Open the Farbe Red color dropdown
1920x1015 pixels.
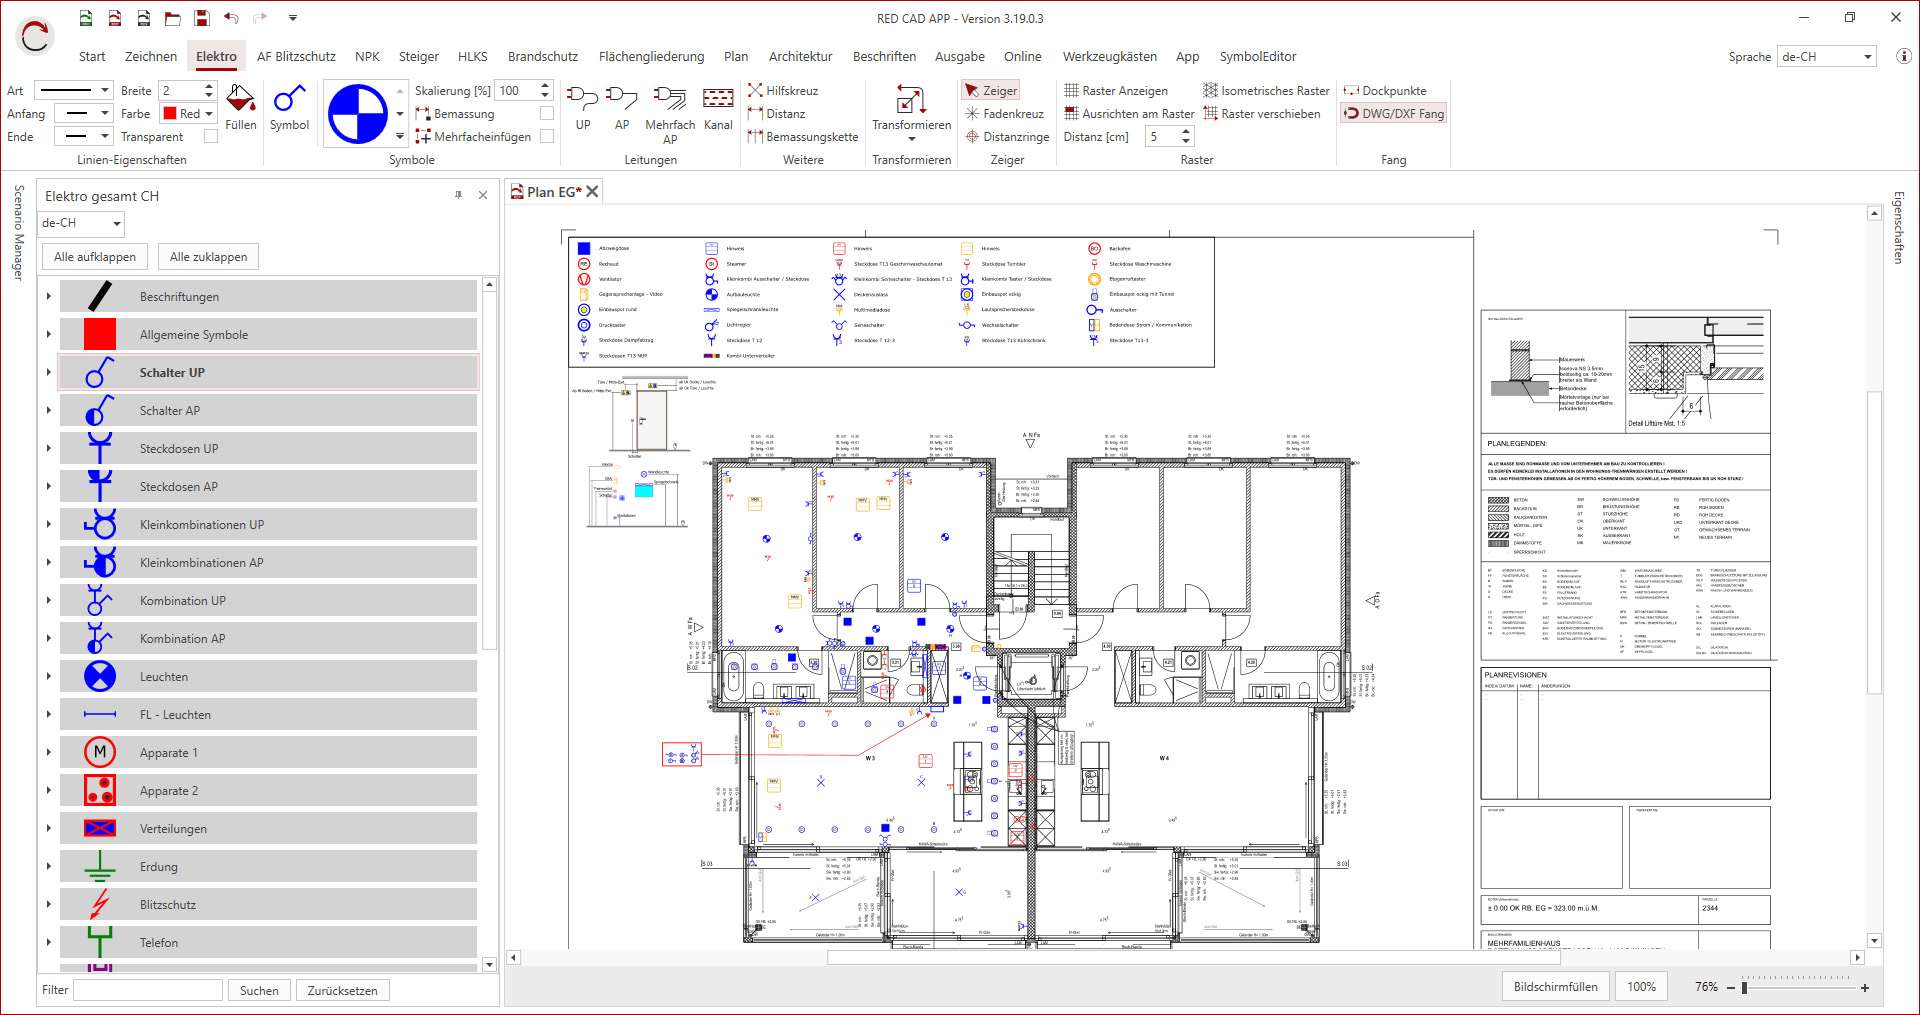click(189, 114)
